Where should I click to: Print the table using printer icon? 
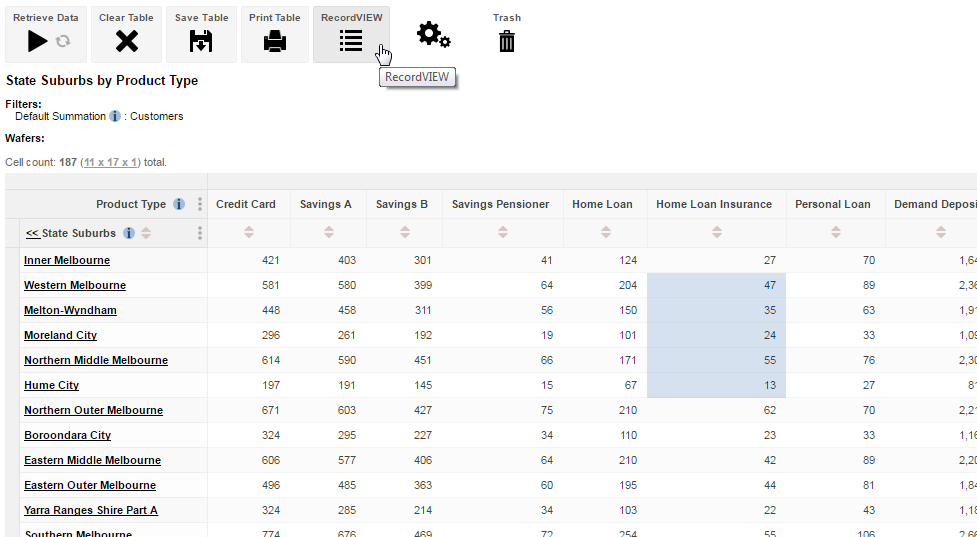pos(275,41)
